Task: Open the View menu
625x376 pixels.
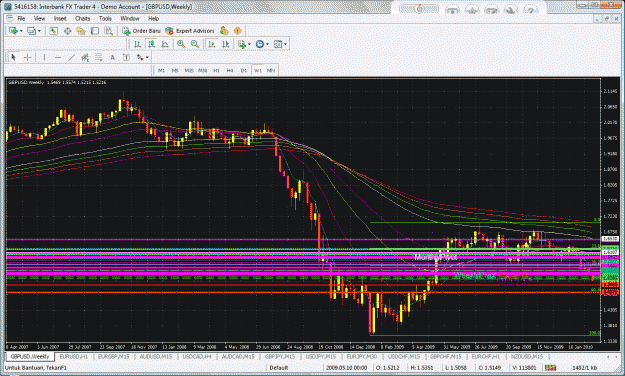Action: [x=39, y=18]
